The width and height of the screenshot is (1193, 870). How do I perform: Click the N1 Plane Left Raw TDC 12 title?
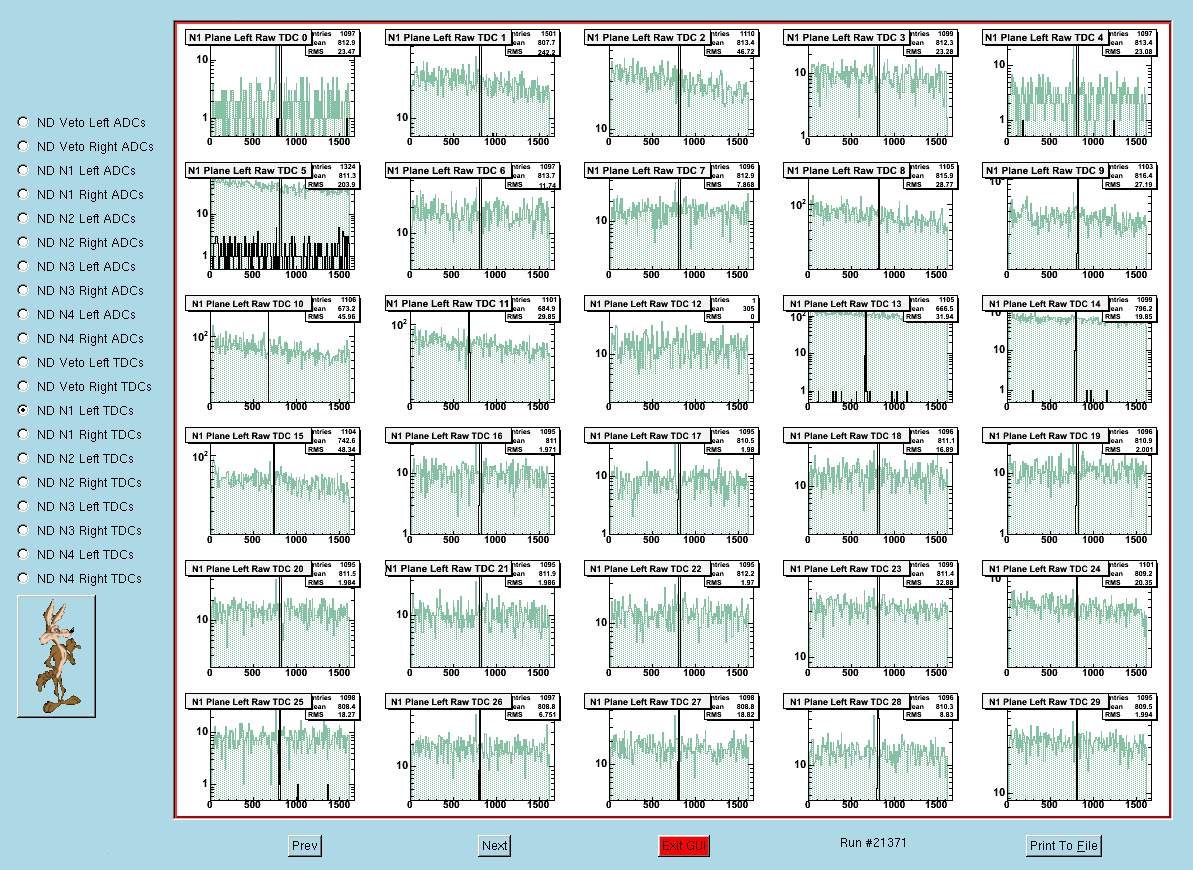tap(647, 303)
